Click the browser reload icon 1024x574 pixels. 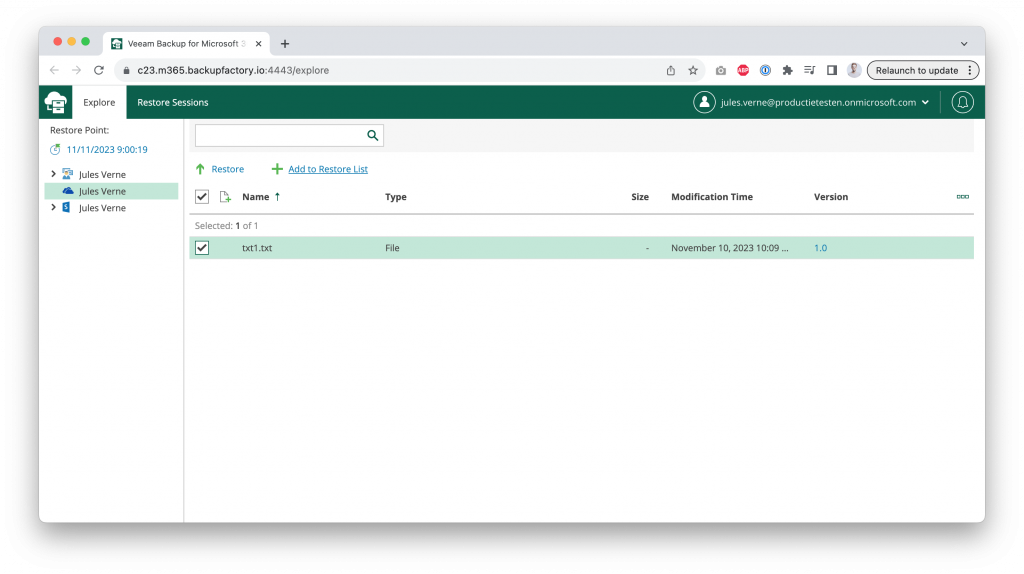coord(99,71)
